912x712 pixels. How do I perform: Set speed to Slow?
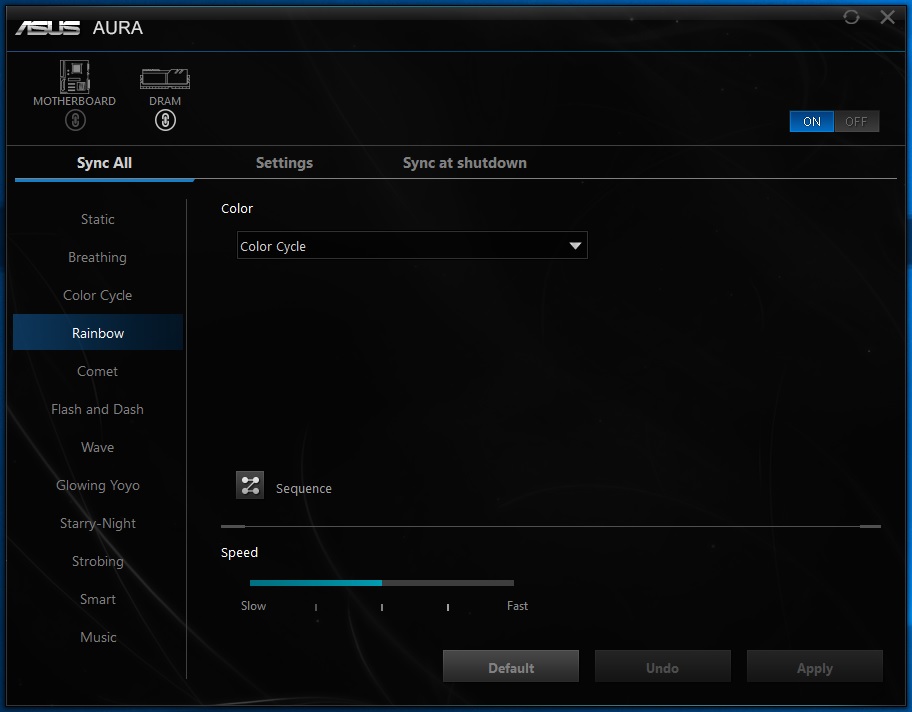[x=253, y=606]
